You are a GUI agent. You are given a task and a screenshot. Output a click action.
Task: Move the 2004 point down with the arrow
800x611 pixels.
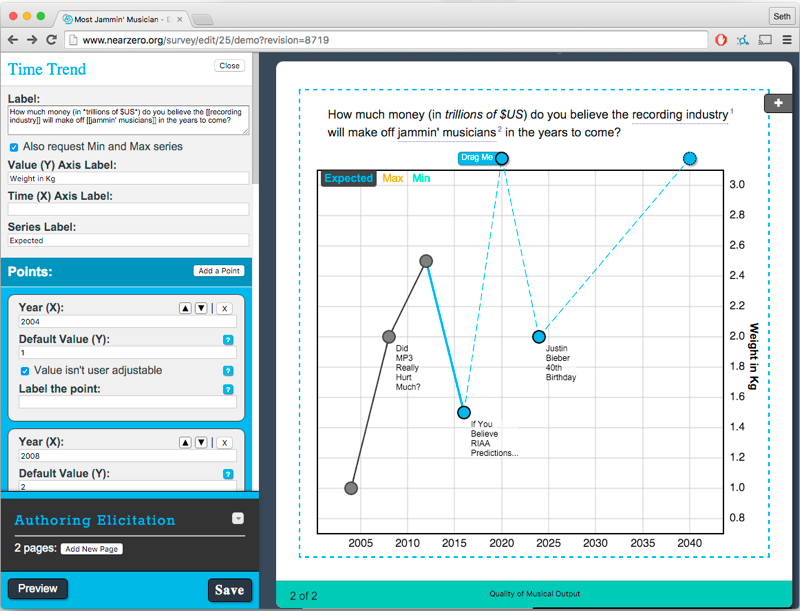pos(199,307)
